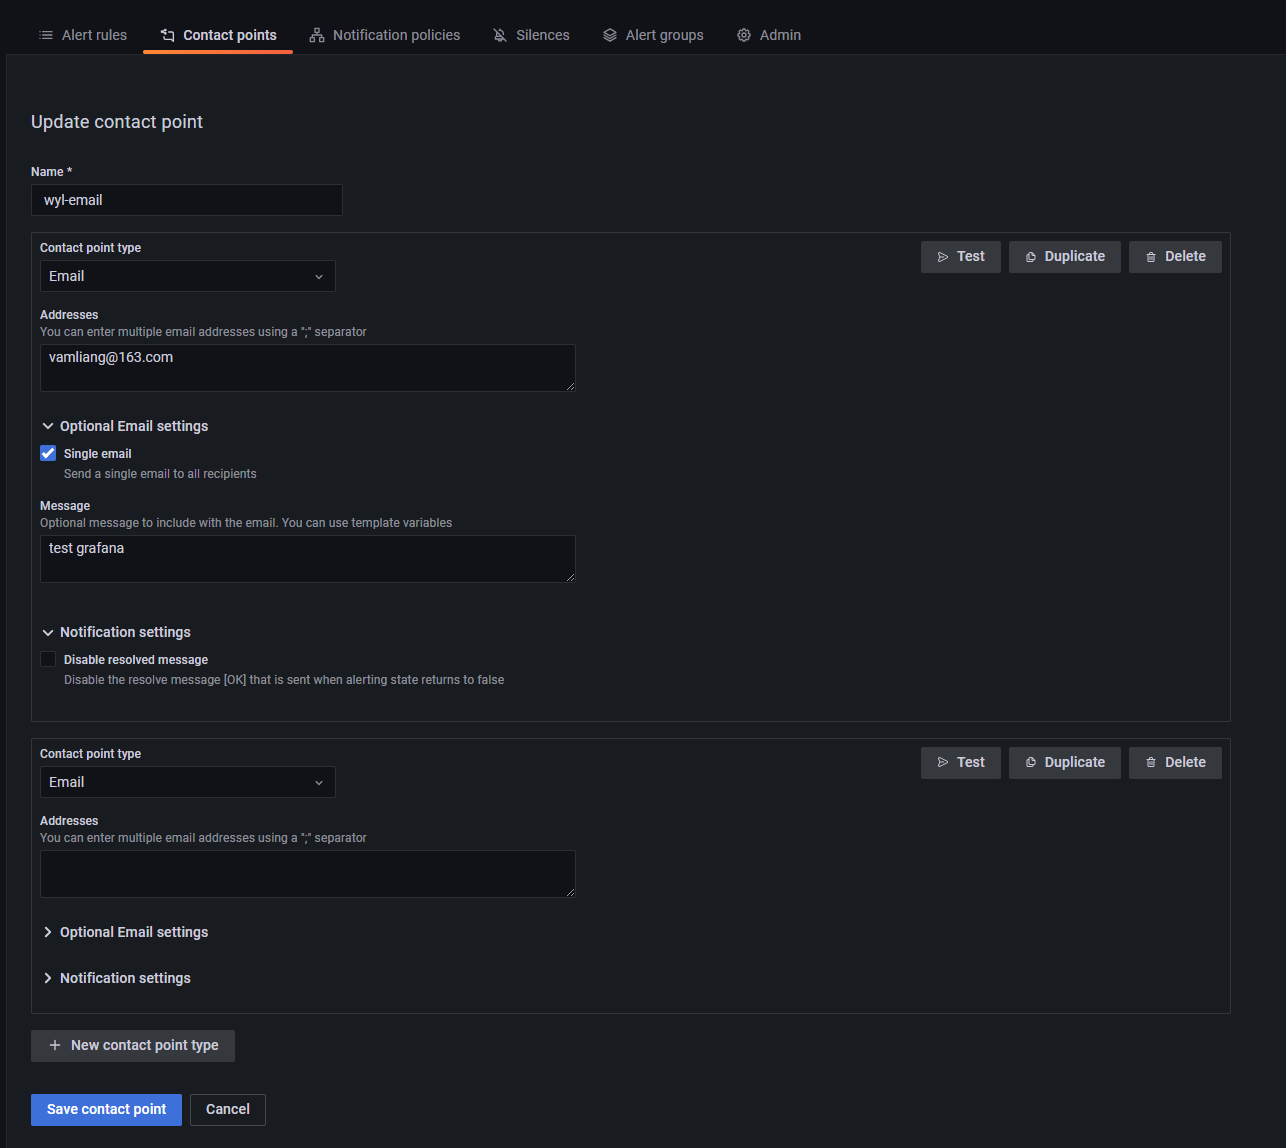Click the Notification policies hierarchy icon
This screenshot has width=1286, height=1148.
pyautogui.click(x=317, y=35)
